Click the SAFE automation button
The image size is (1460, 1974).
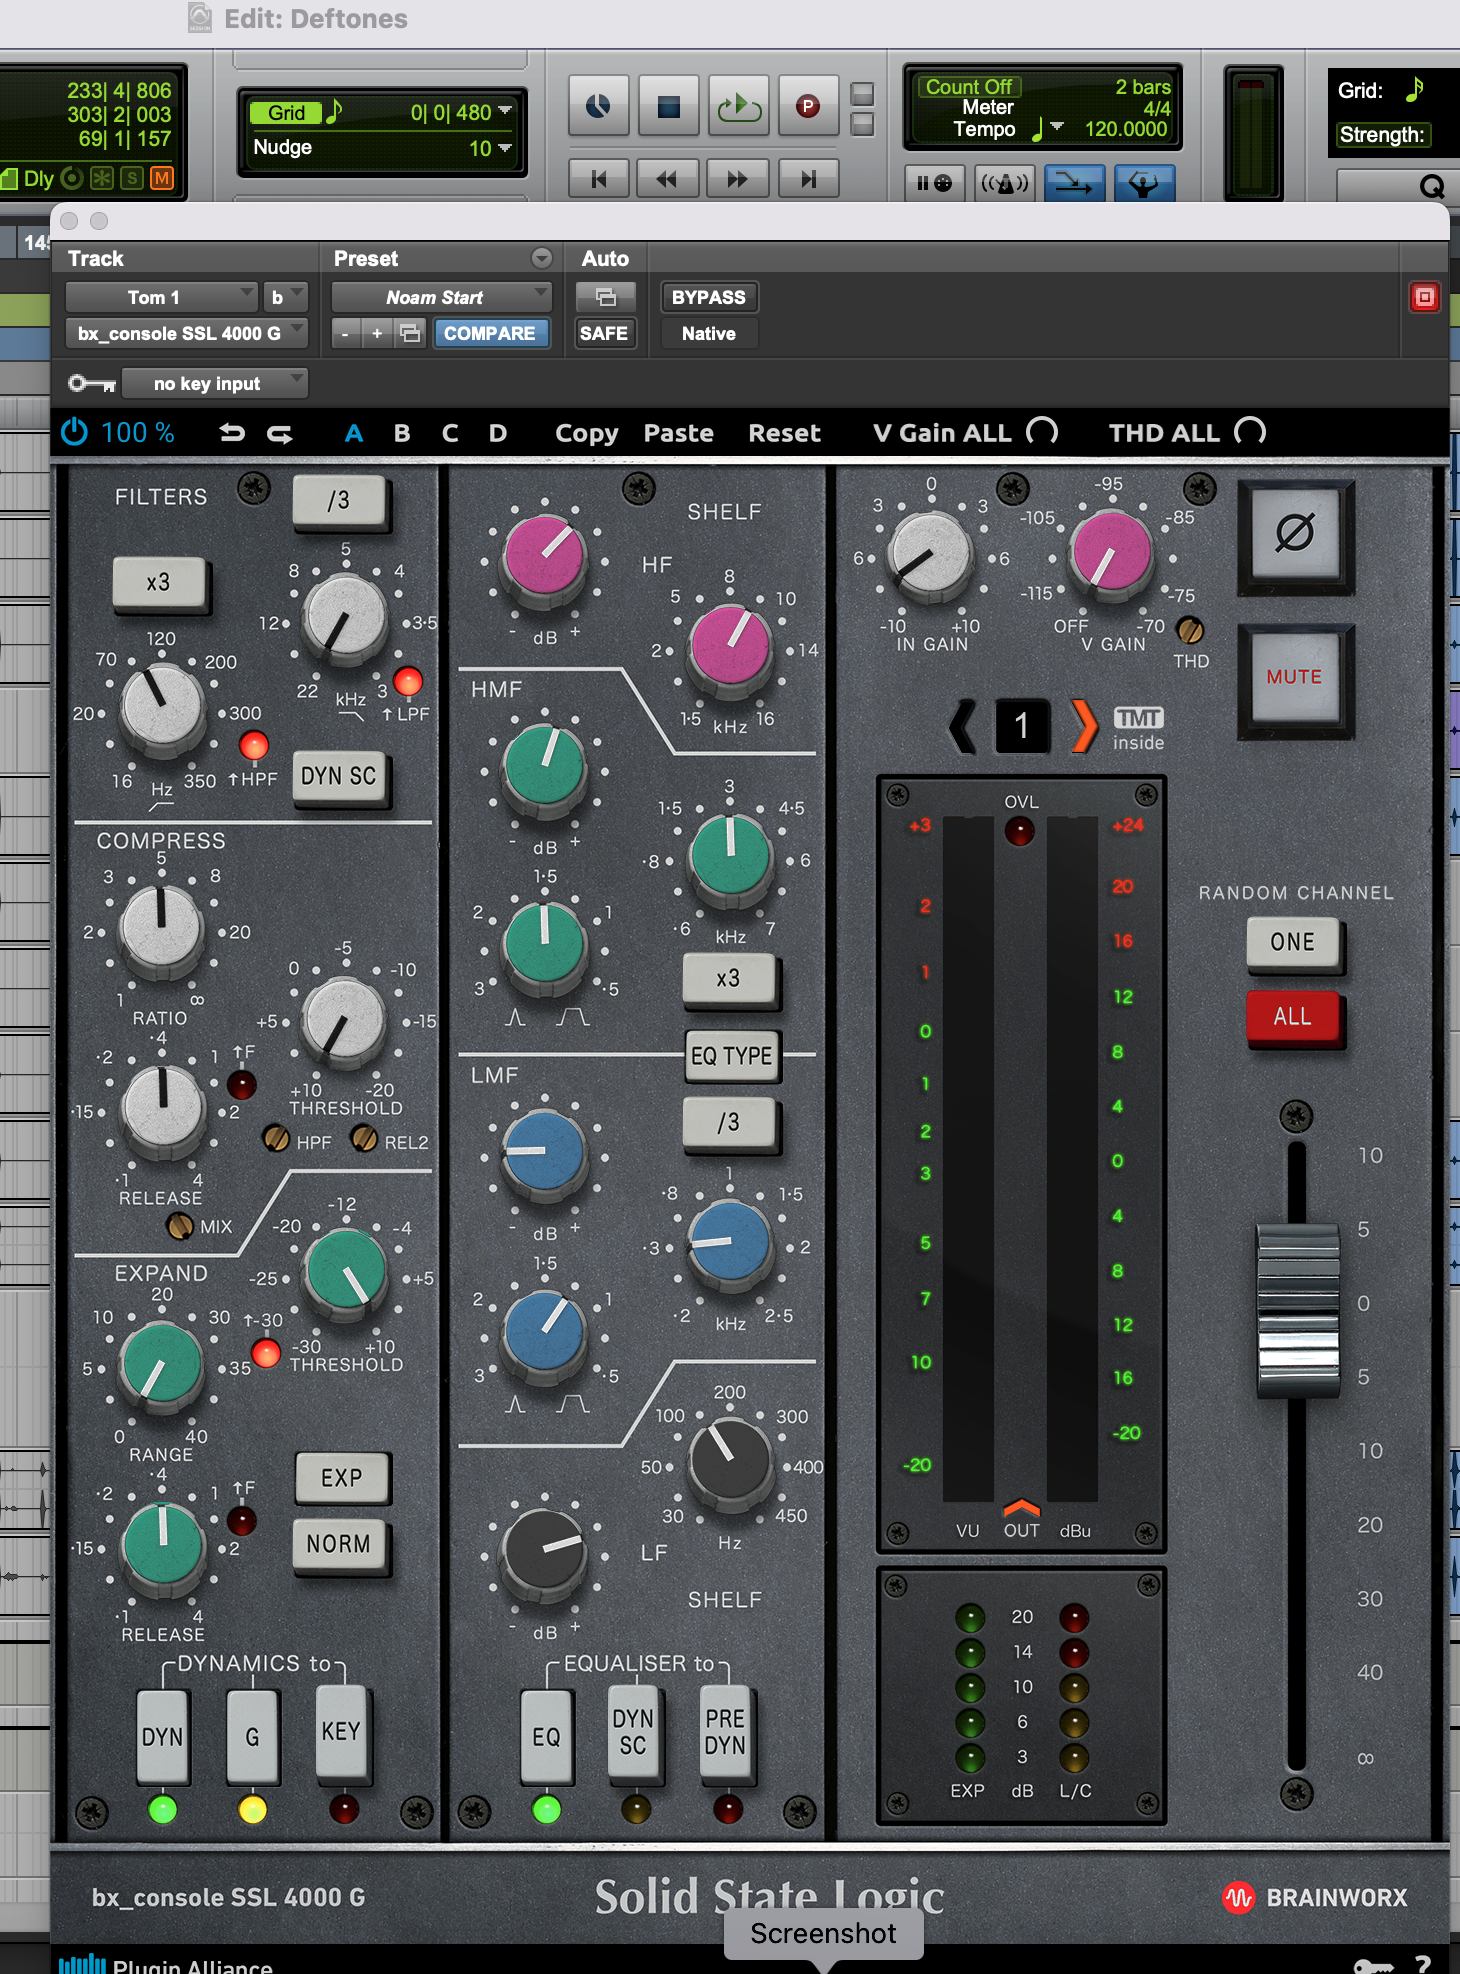point(604,333)
